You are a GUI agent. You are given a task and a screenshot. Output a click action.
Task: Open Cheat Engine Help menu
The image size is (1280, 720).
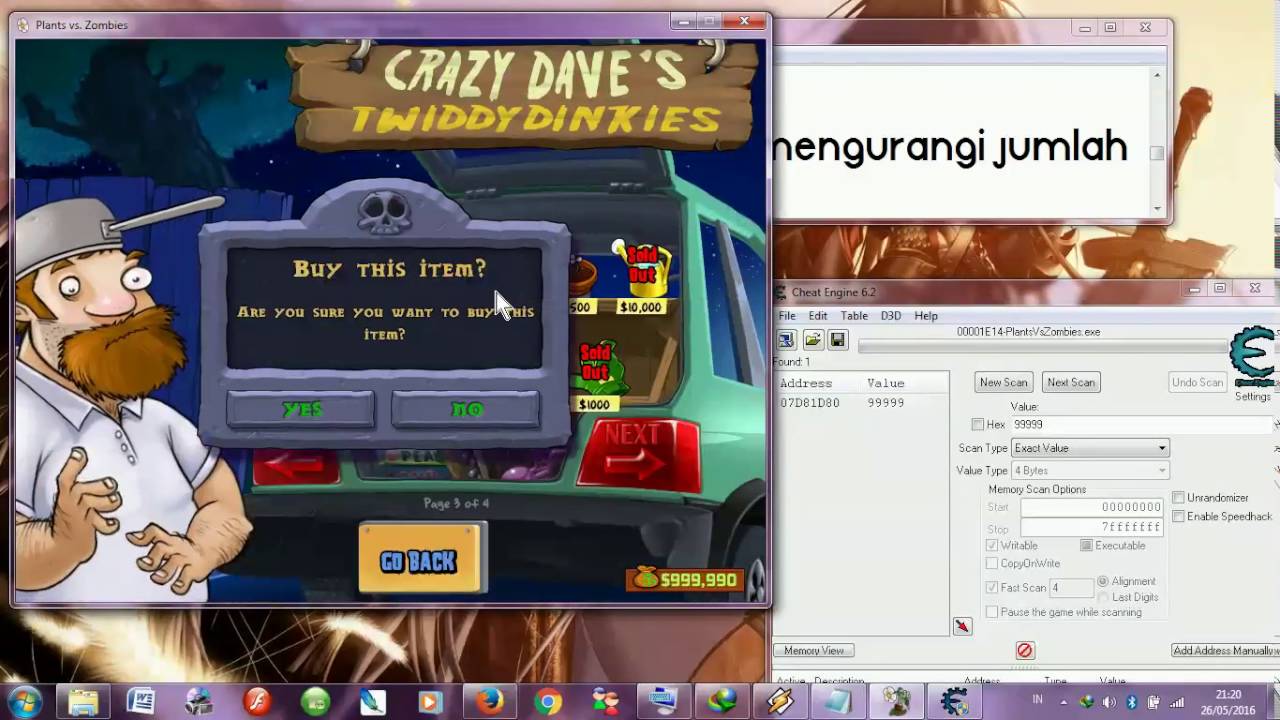click(926, 316)
